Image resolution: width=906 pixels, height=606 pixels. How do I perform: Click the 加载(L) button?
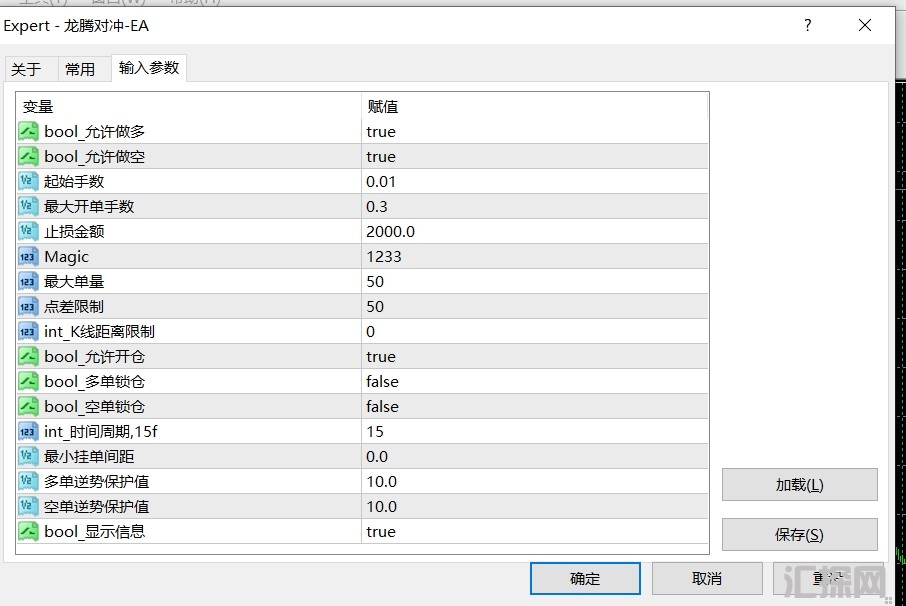pos(799,485)
